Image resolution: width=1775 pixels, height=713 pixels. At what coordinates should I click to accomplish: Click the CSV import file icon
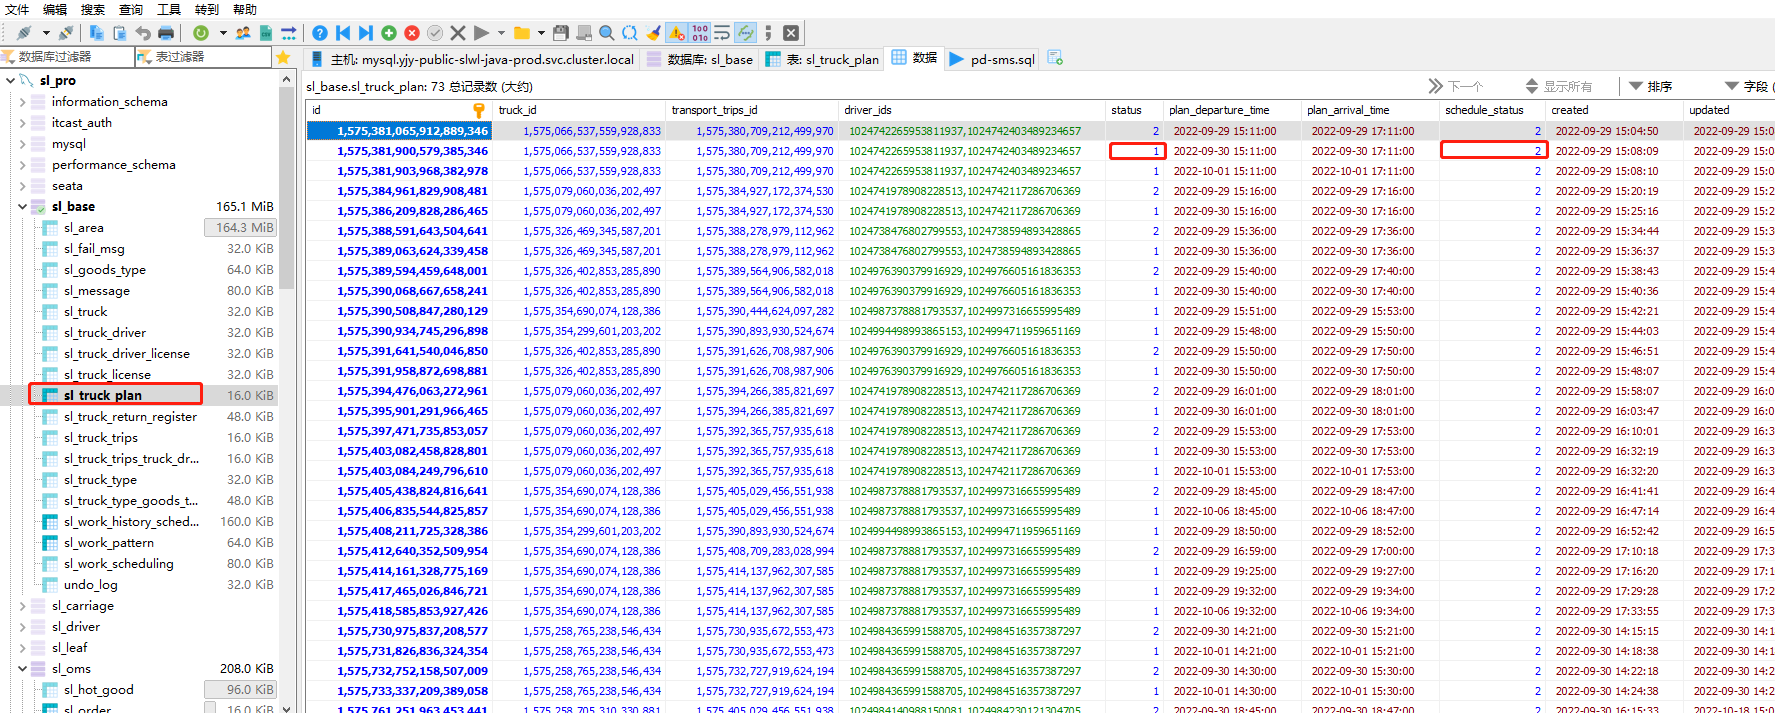(266, 33)
